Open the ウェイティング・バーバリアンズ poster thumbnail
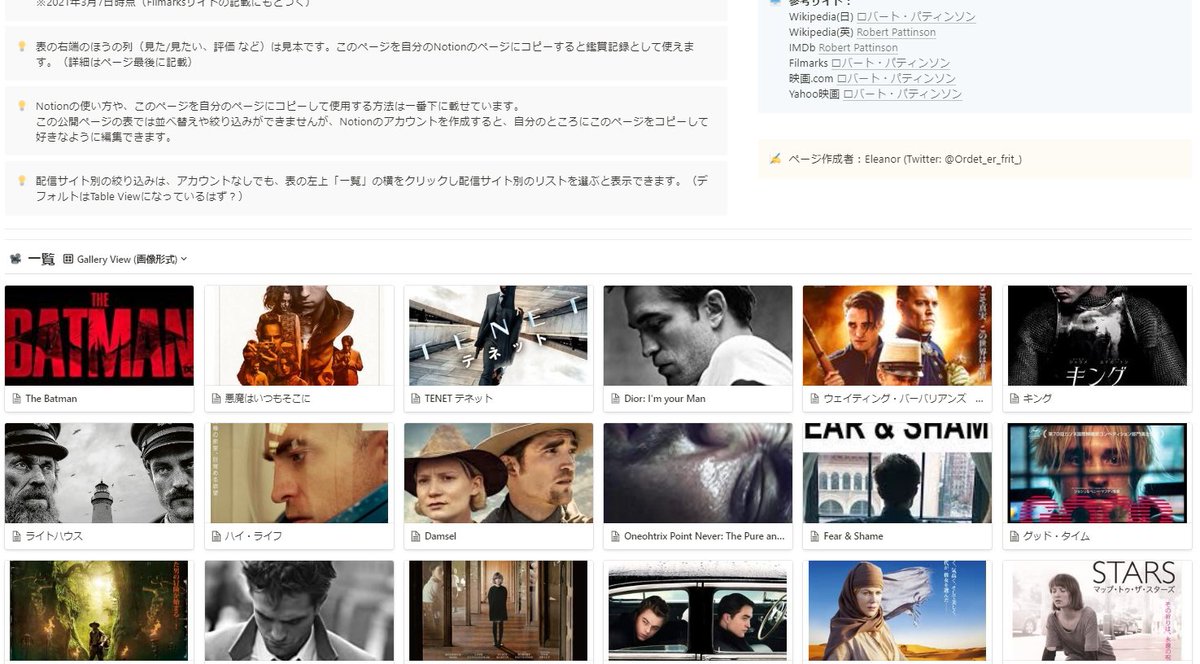The height and width of the screenshot is (664, 1200). [x=897, y=336]
